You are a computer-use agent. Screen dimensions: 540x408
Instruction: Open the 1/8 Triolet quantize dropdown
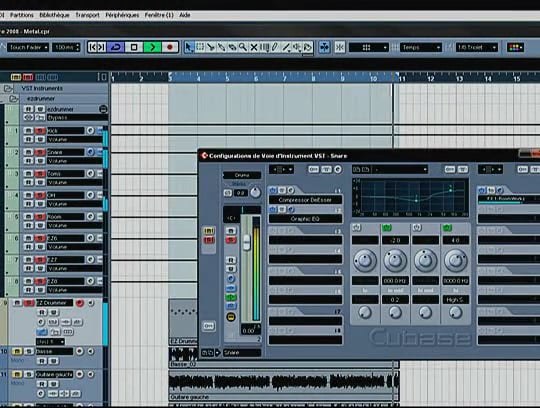(x=477, y=47)
